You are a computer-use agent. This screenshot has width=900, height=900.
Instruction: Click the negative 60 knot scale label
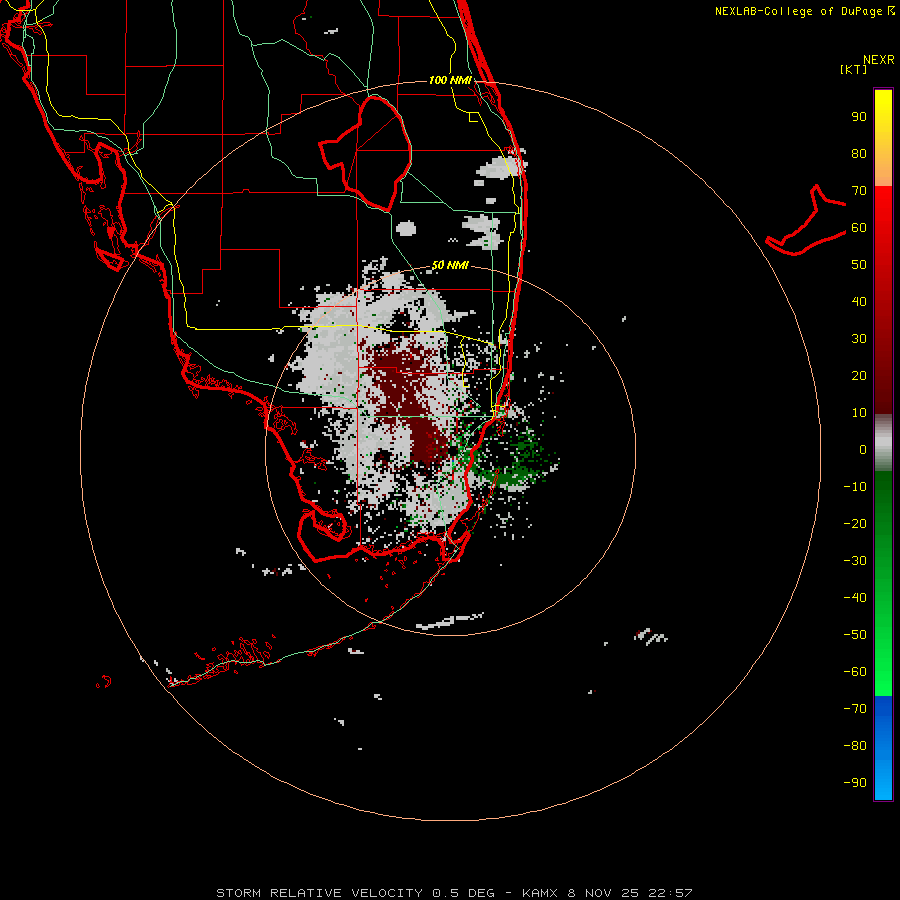(855, 672)
